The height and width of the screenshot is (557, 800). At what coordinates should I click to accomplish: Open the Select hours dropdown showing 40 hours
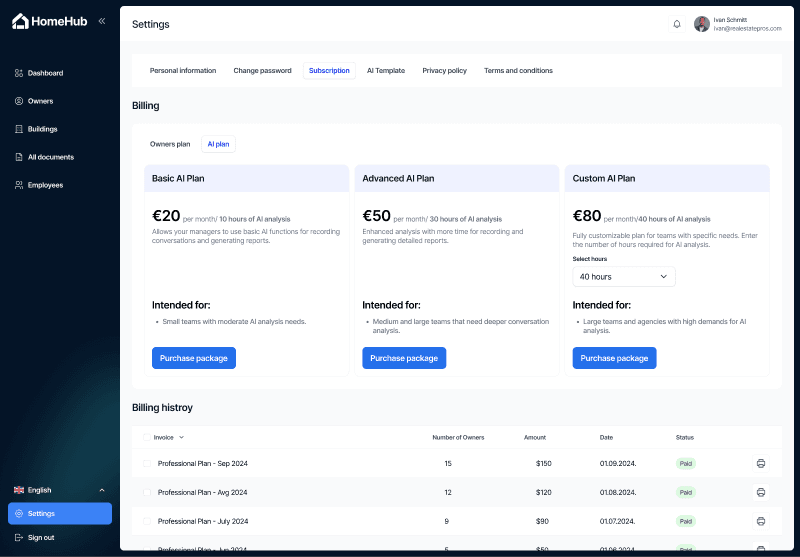623,276
